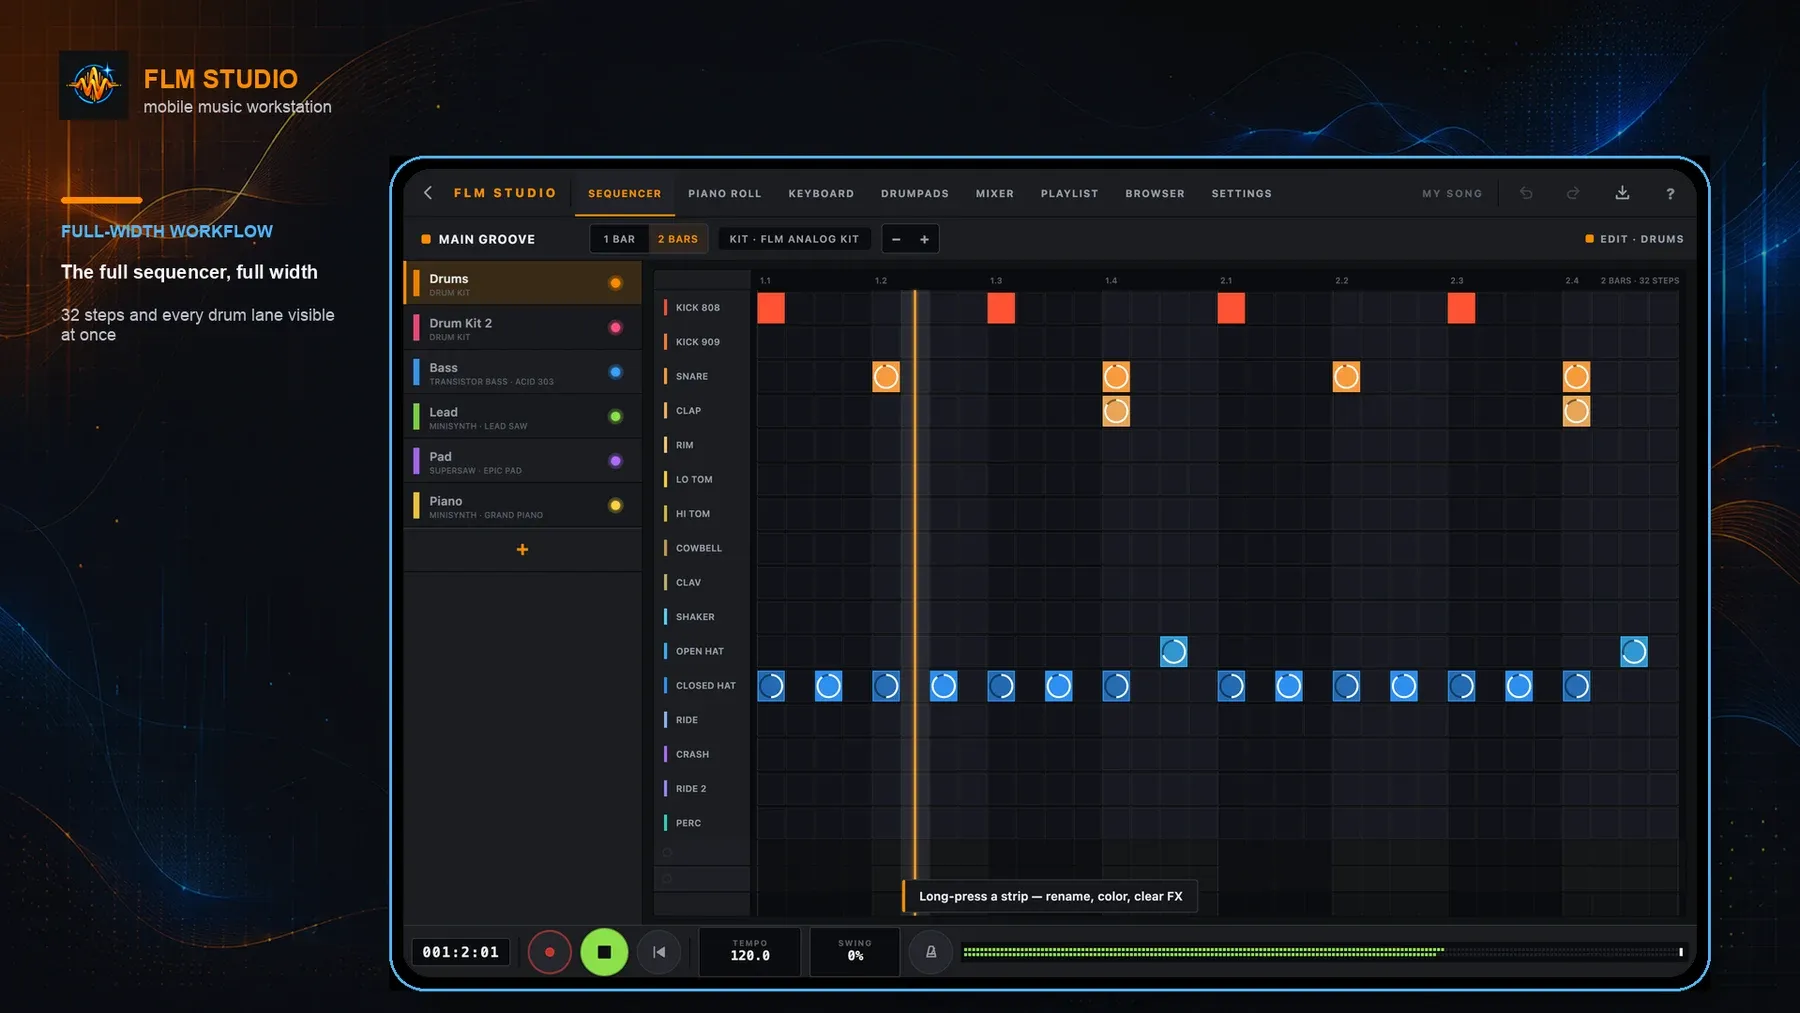The height and width of the screenshot is (1013, 1800).
Task: Toggle the purple dot on Pad track
Action: (x=615, y=461)
